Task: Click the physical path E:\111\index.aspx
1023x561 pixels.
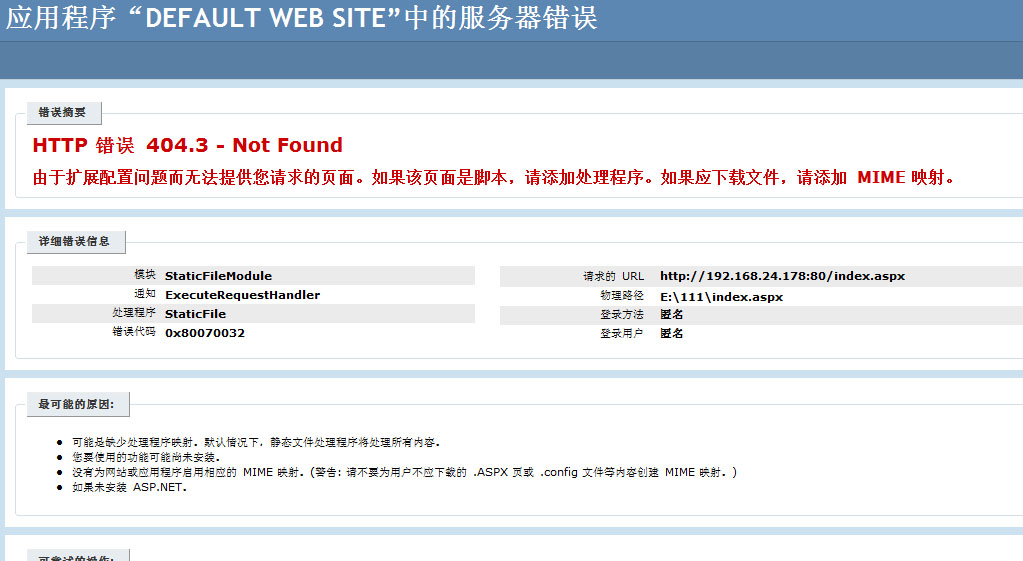Action: click(721, 297)
